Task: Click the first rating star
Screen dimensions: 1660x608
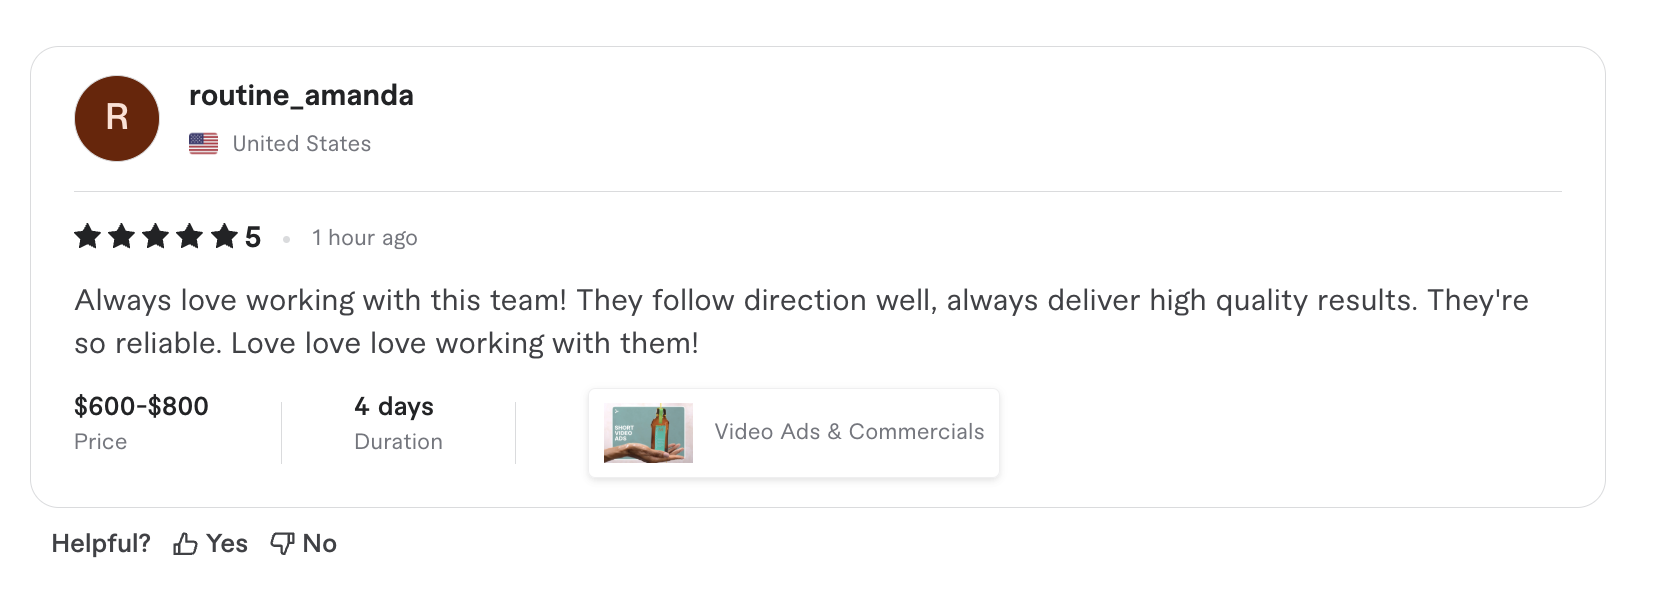Action: click(x=88, y=237)
